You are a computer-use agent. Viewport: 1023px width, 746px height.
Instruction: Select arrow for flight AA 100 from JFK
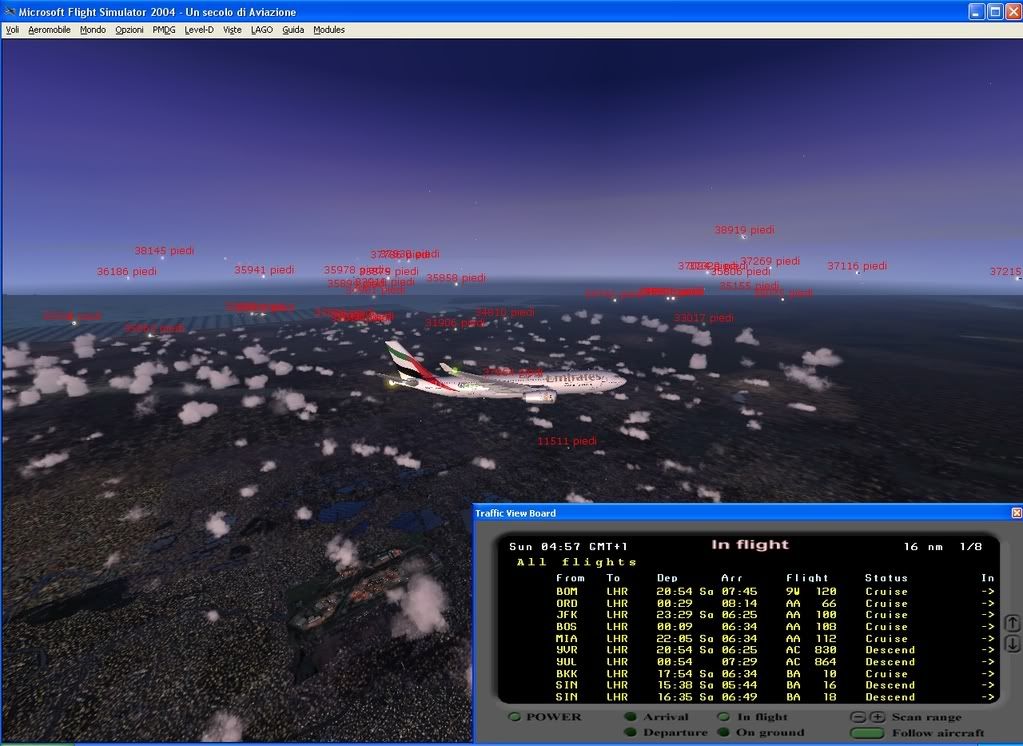click(x=988, y=615)
